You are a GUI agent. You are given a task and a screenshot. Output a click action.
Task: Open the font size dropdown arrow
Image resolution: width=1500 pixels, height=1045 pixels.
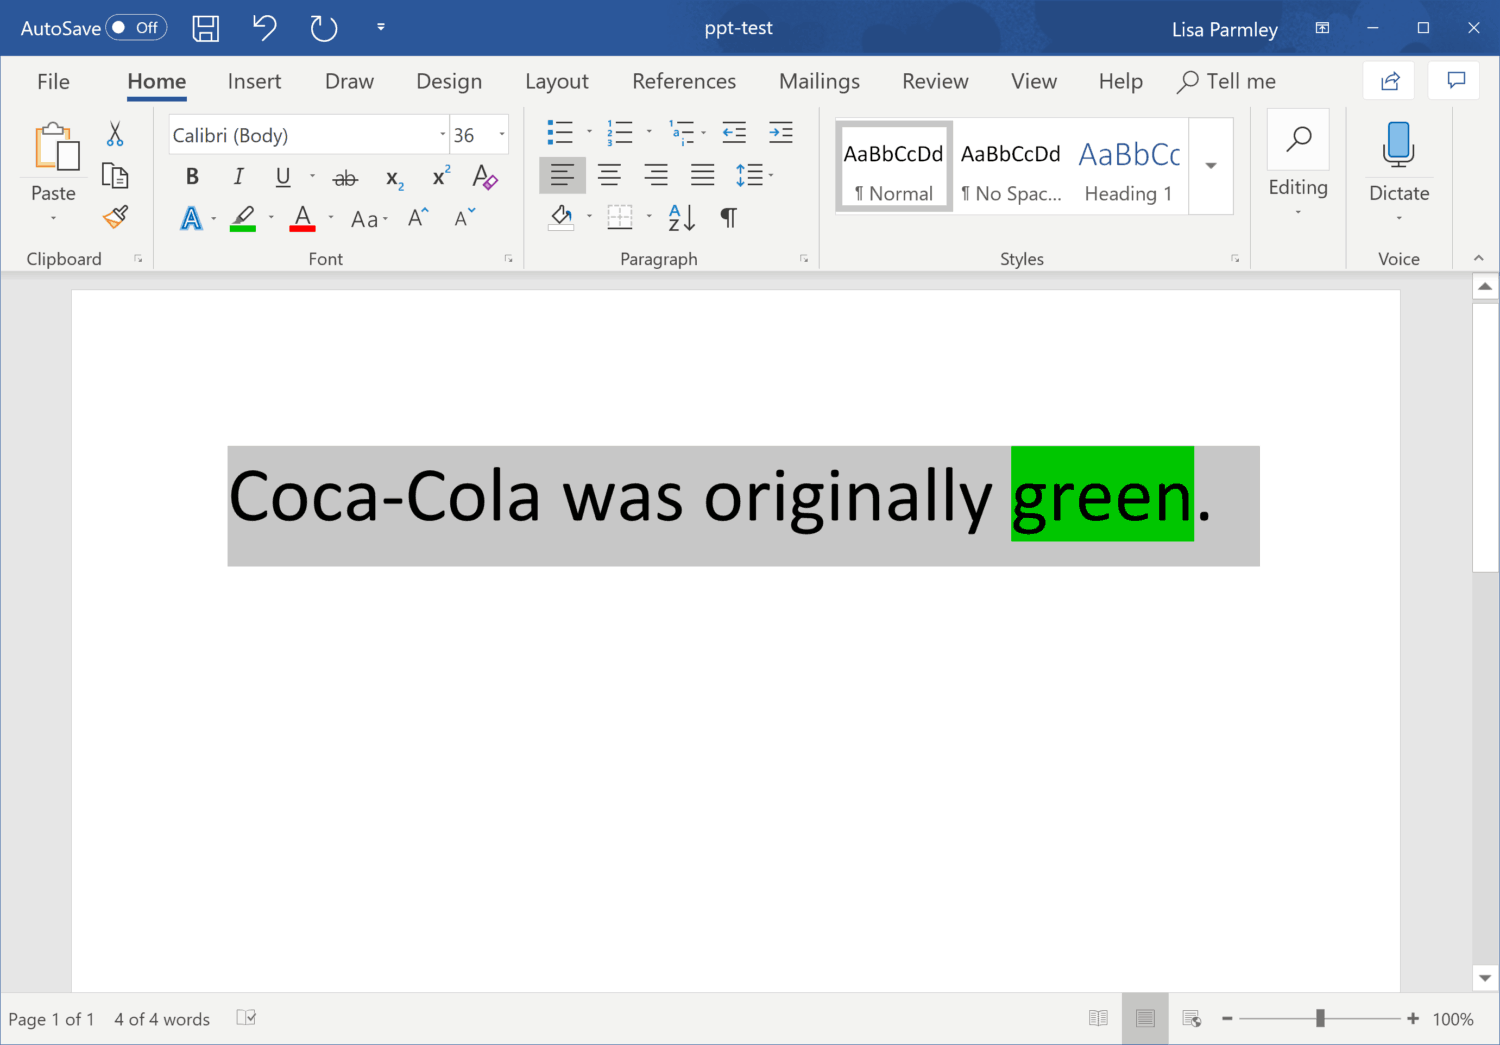click(x=502, y=134)
